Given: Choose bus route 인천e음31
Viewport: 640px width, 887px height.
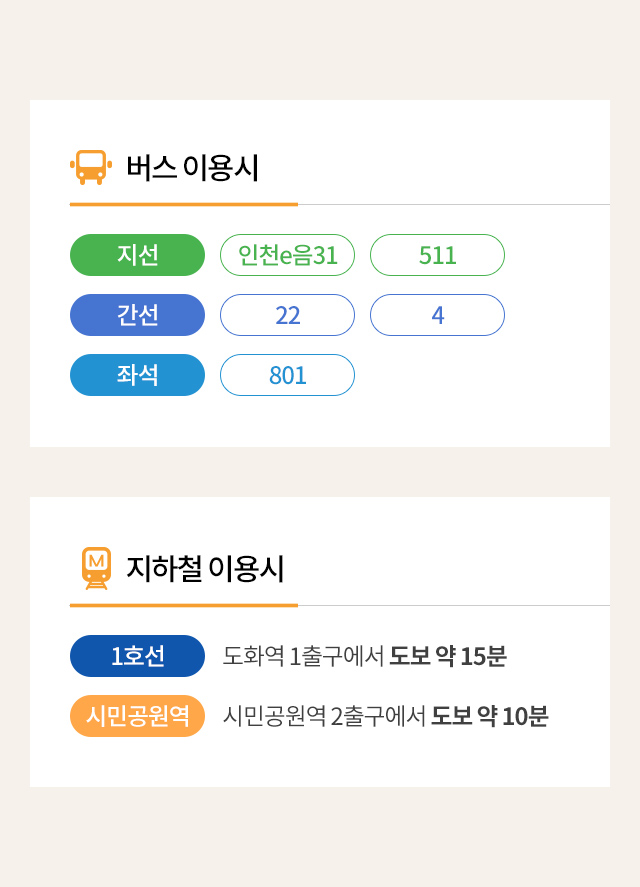Looking at the screenshot, I should coord(287,255).
